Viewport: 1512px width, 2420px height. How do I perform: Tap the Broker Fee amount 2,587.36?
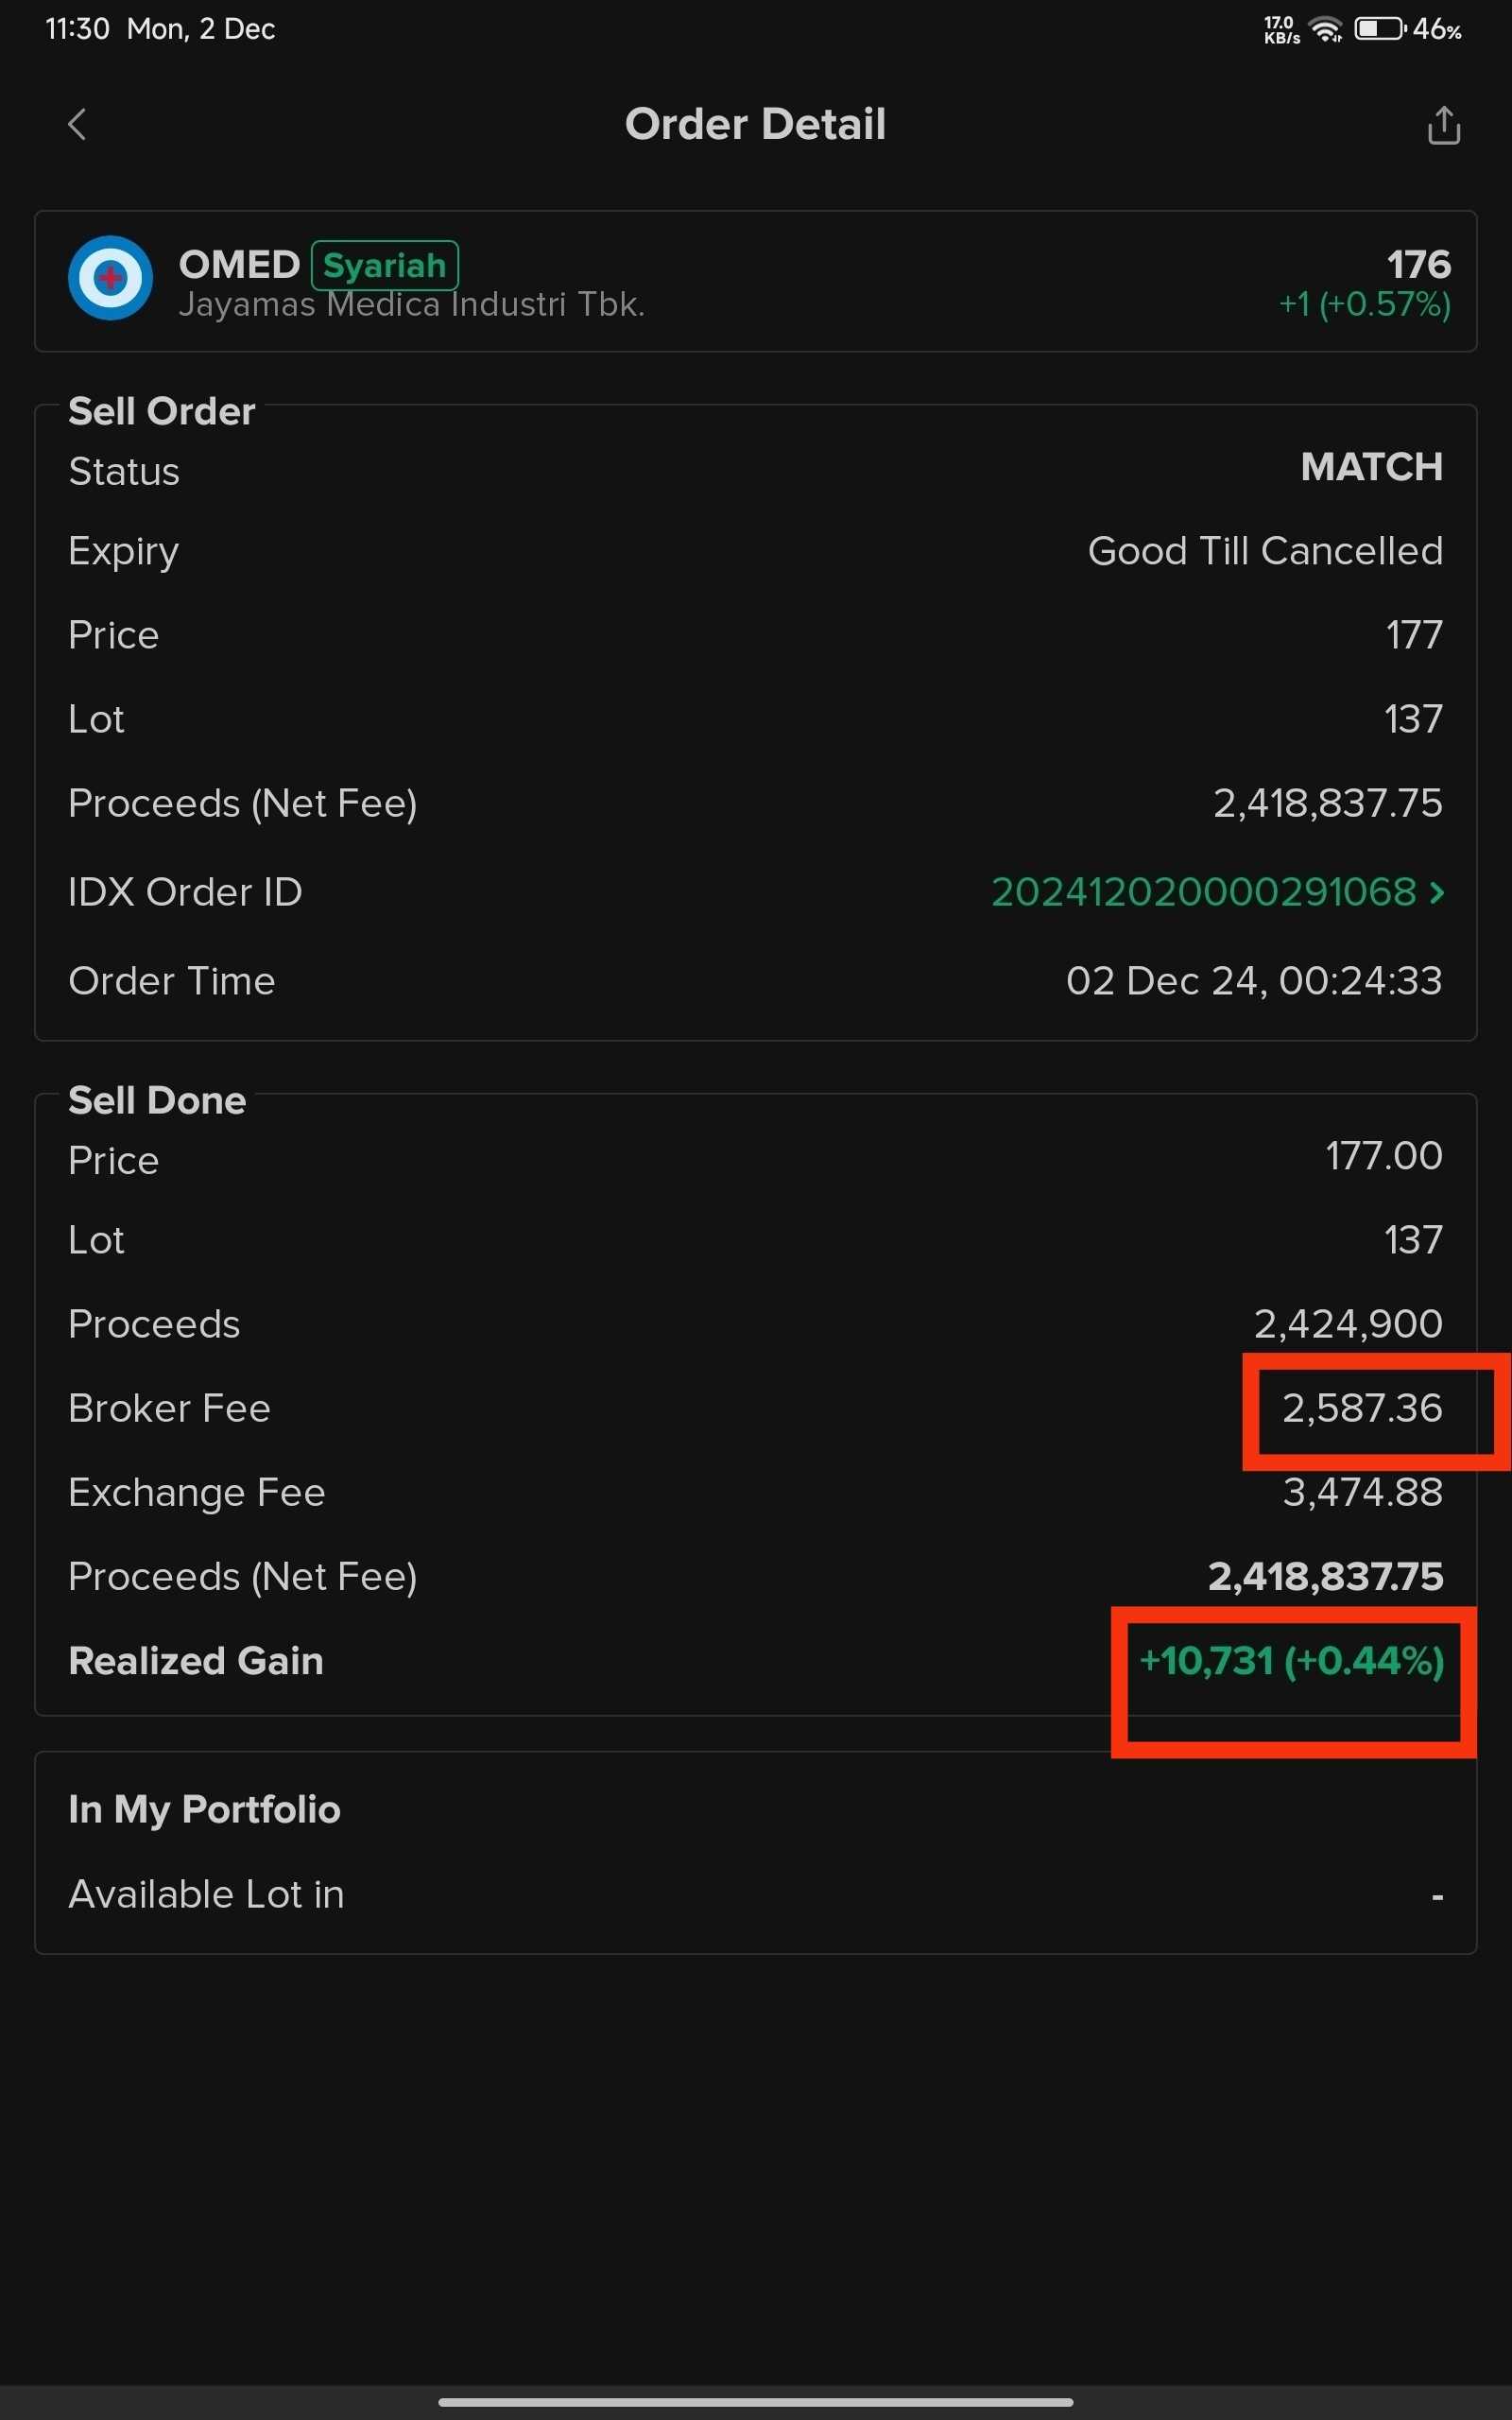(x=1362, y=1408)
